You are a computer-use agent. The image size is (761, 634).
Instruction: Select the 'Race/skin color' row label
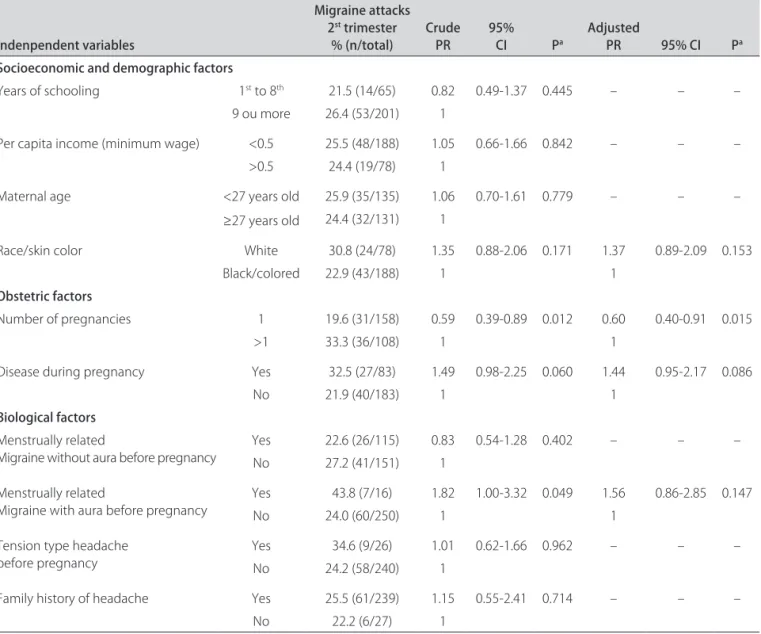tap(41, 250)
